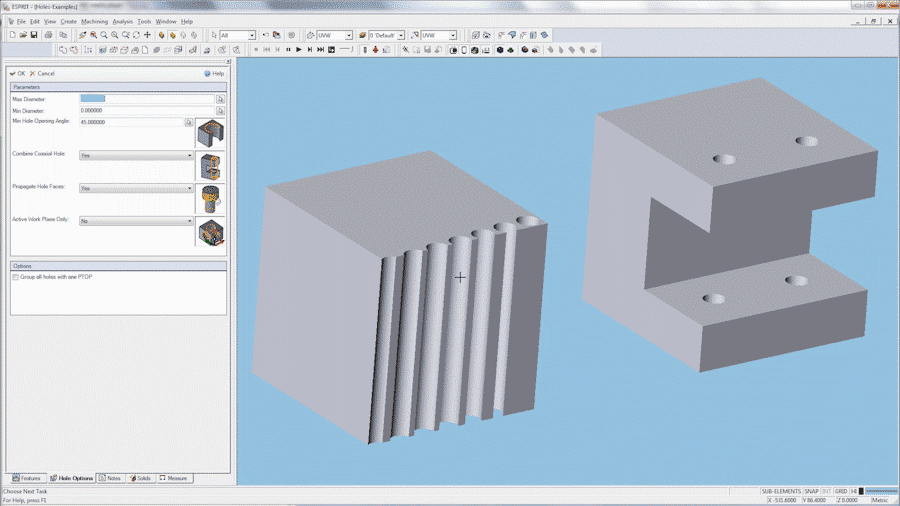This screenshot has width=900, height=506.
Task: Click the black cube solid view icon
Action: tap(500, 50)
